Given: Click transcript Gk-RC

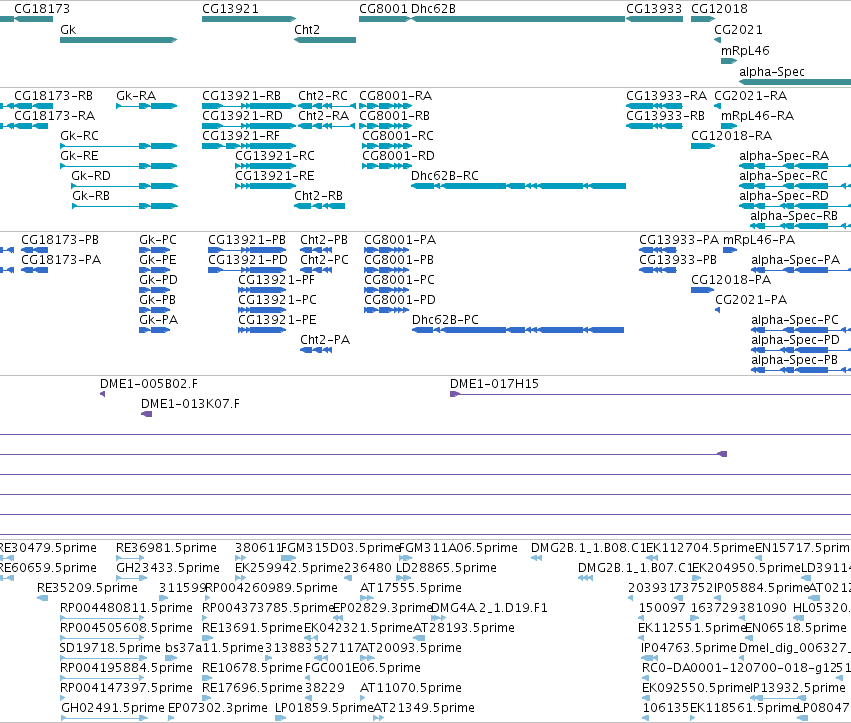Looking at the screenshot, I should [x=118, y=146].
